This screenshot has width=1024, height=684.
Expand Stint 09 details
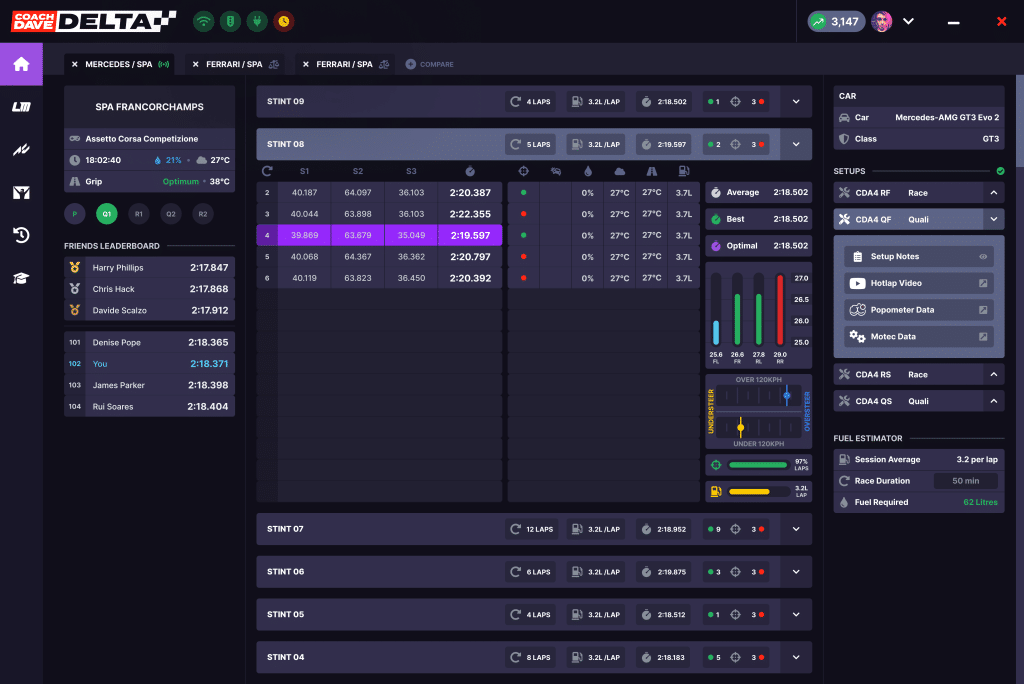click(x=796, y=102)
